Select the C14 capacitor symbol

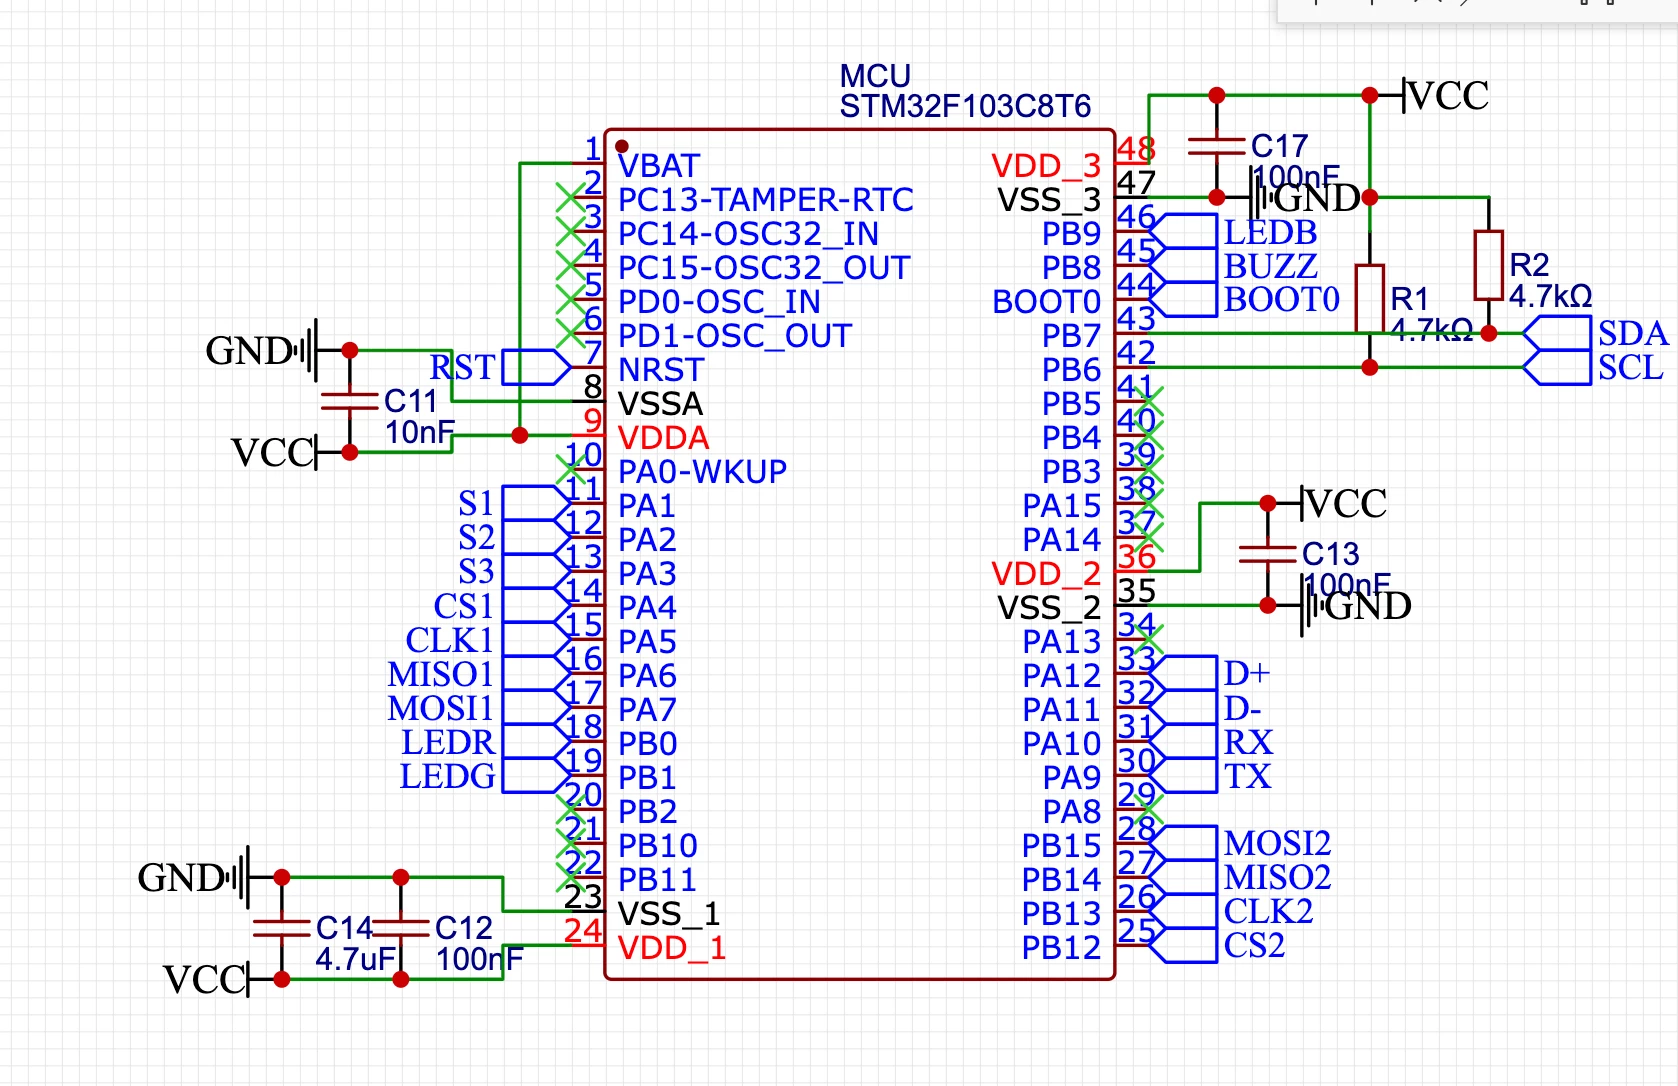coord(282,928)
